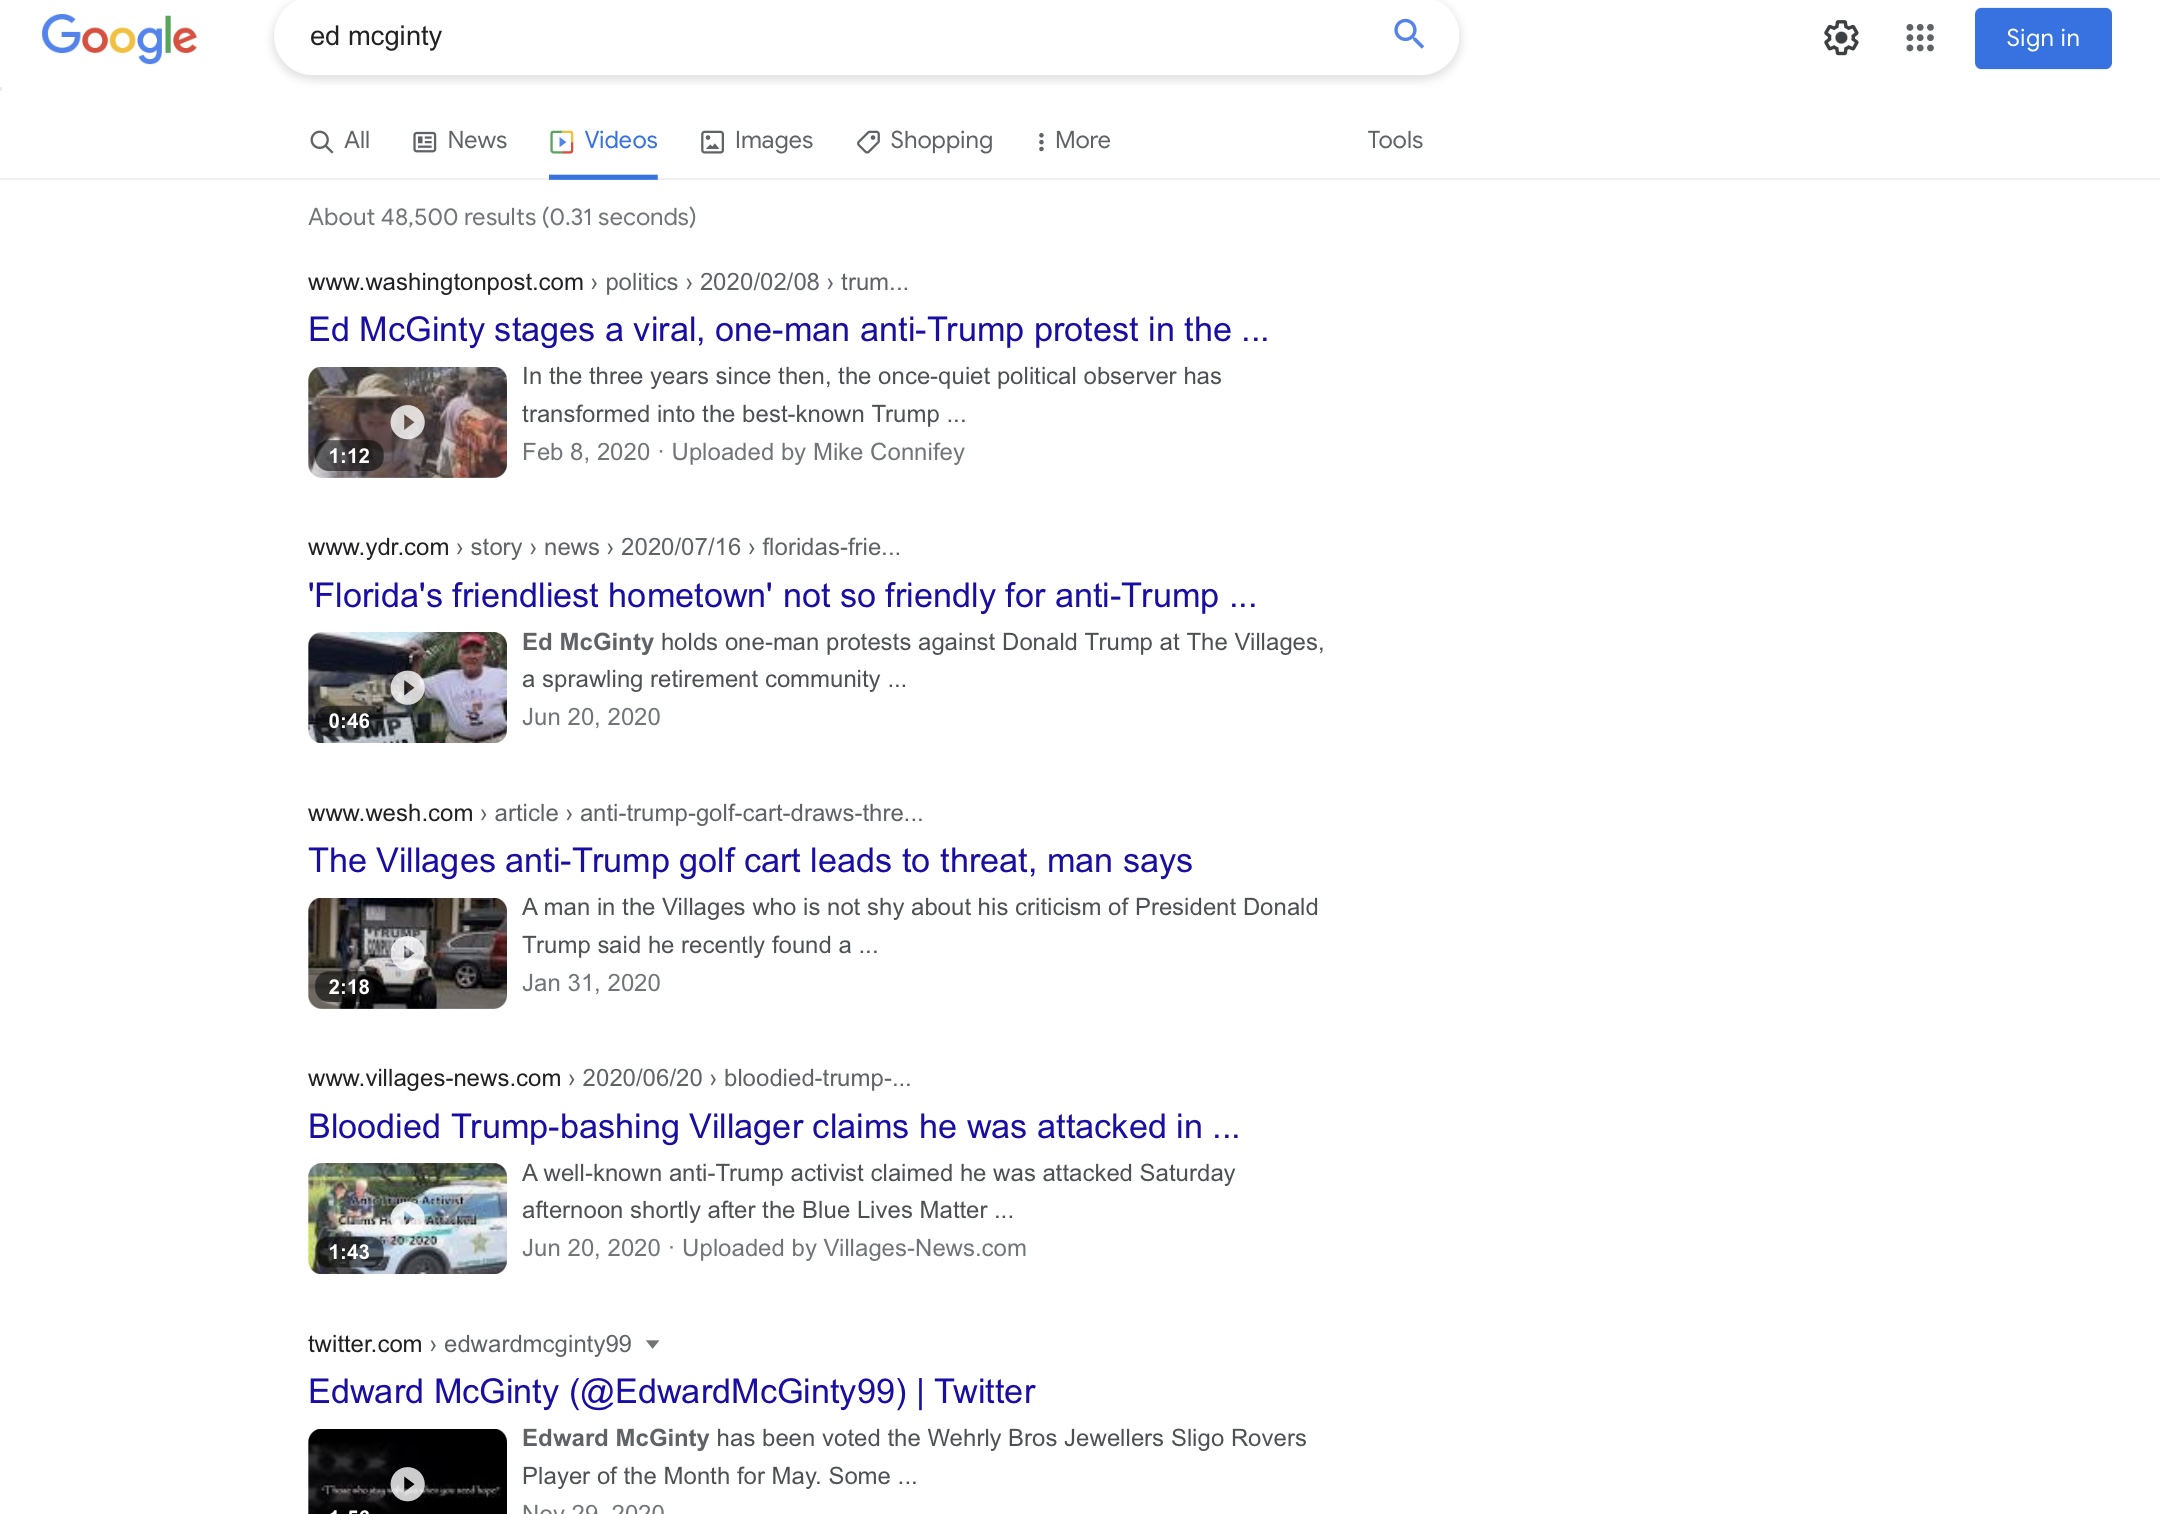Open settings gear icon
The width and height of the screenshot is (2160, 1514).
pyautogui.click(x=1841, y=38)
